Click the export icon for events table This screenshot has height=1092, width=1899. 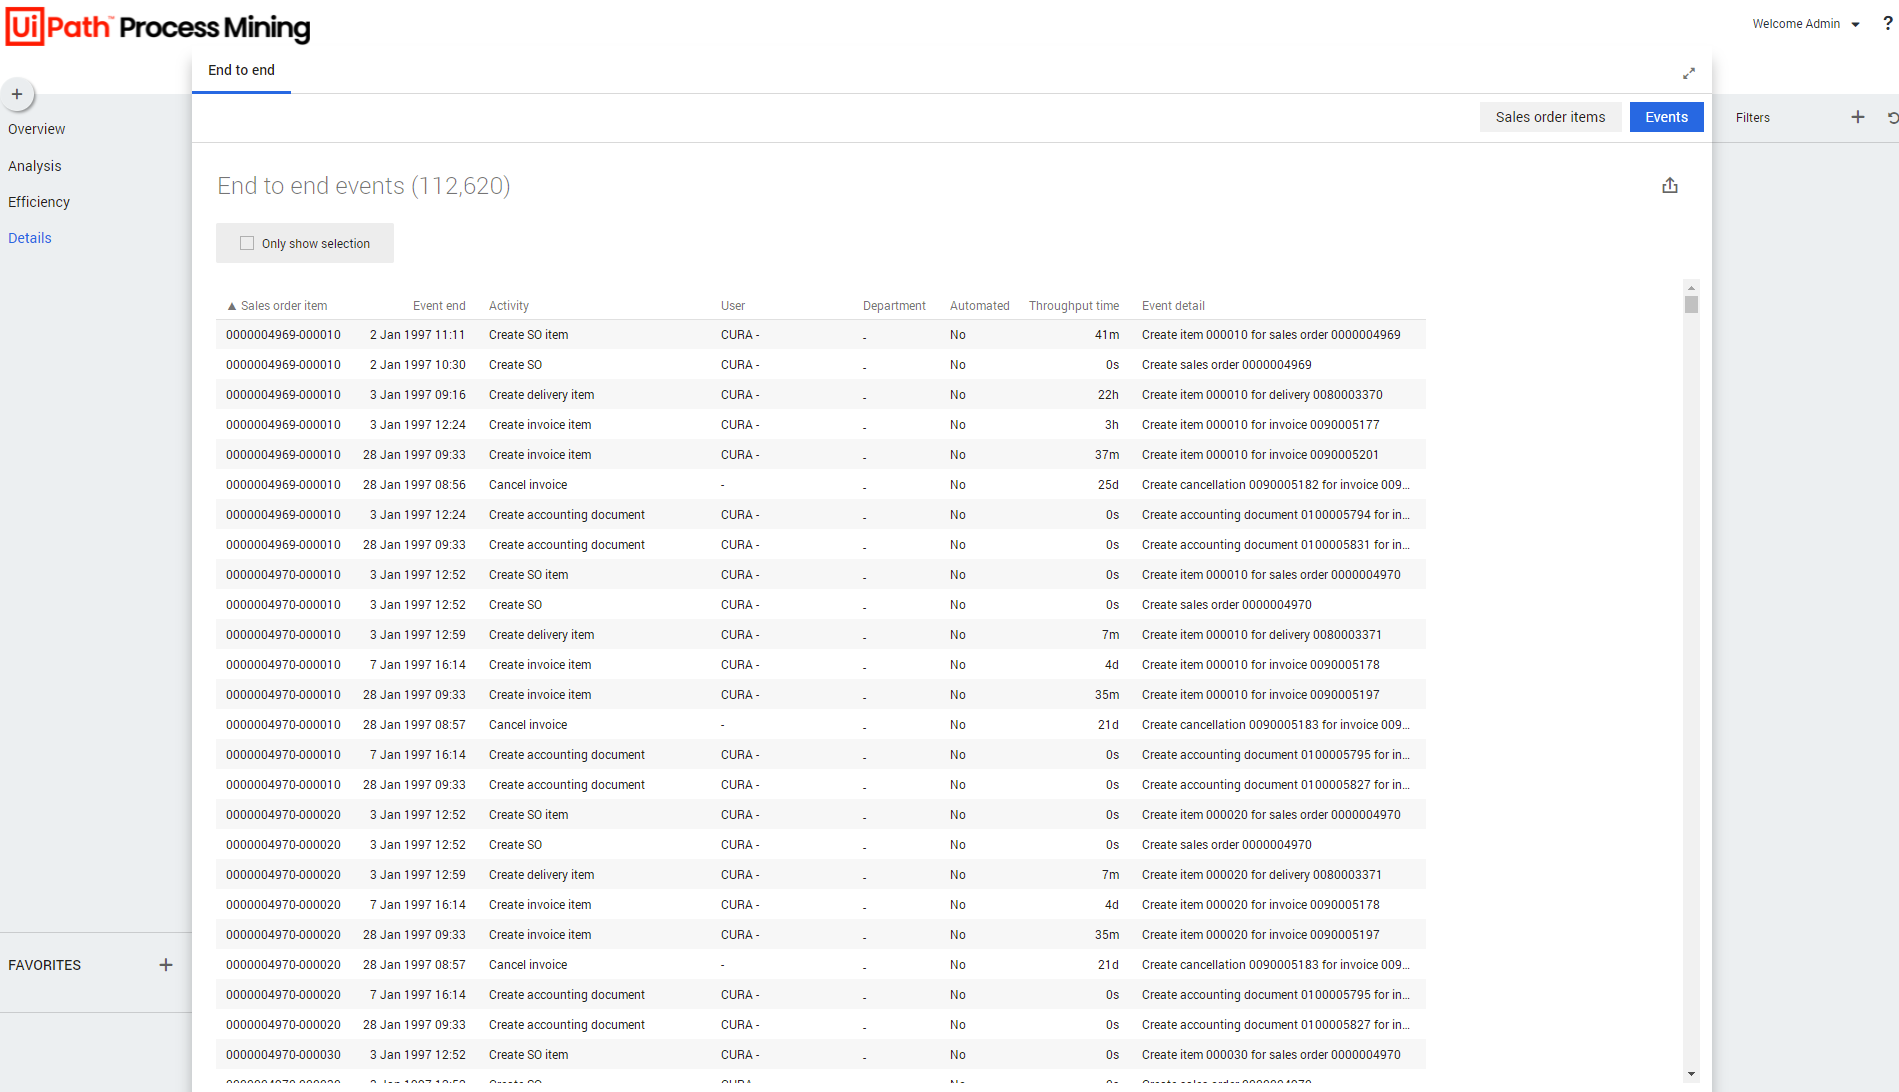coord(1670,186)
